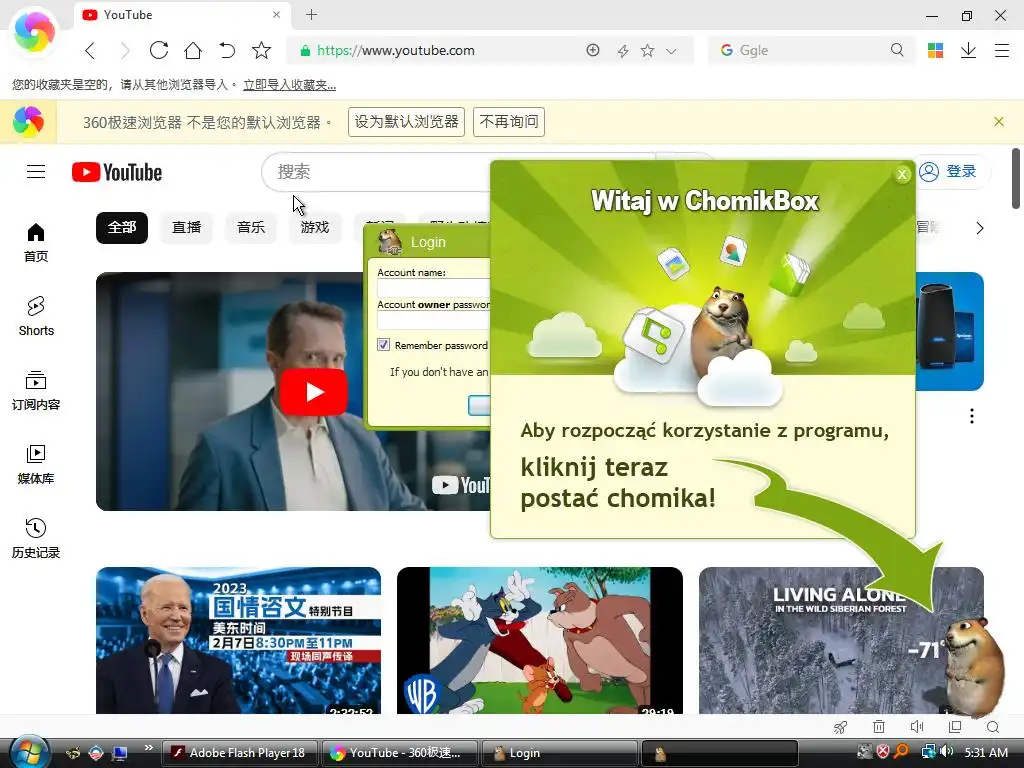Viewport: 1024px width, 768px height.
Task: Focus the YouTube 搜索 search field
Action: click(x=376, y=172)
